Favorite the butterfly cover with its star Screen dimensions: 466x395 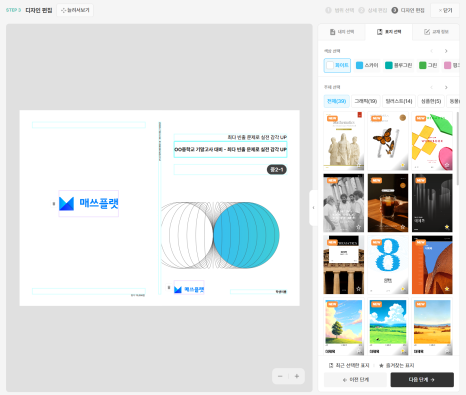(403, 165)
